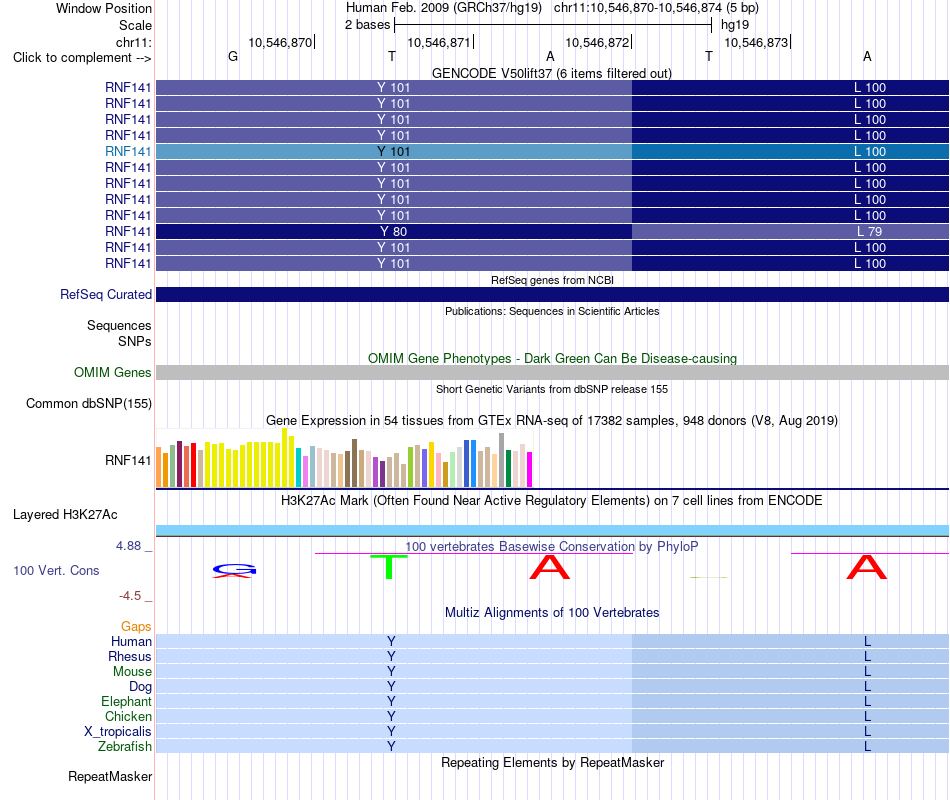Open the OMIM Gene Phenotypes track title
This screenshot has height=800, width=950.
tap(552, 358)
